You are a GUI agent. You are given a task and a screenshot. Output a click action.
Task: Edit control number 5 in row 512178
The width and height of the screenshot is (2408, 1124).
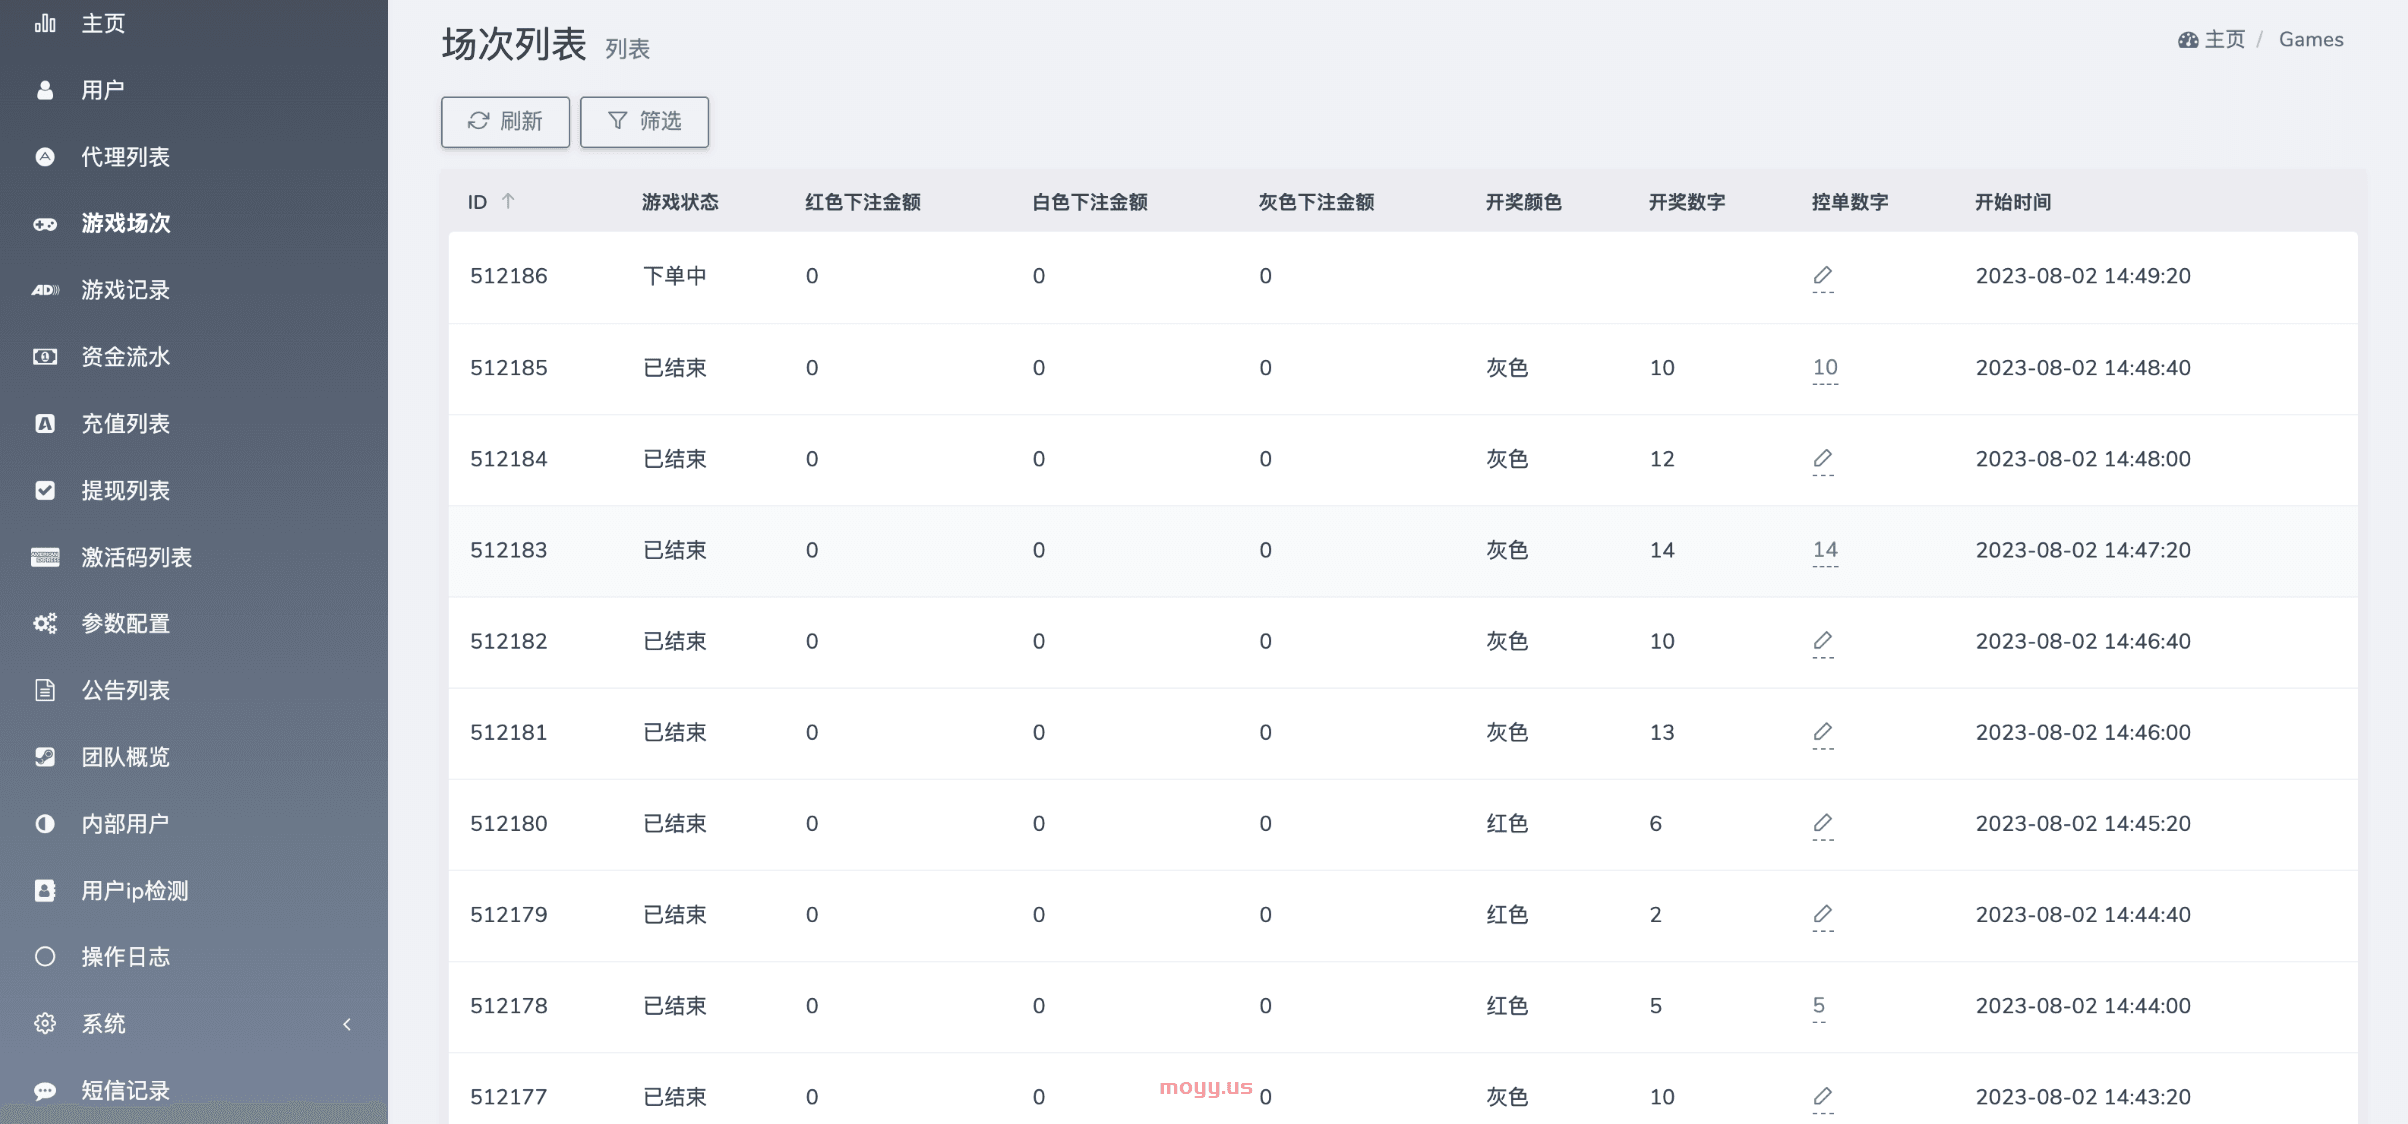1819,1005
